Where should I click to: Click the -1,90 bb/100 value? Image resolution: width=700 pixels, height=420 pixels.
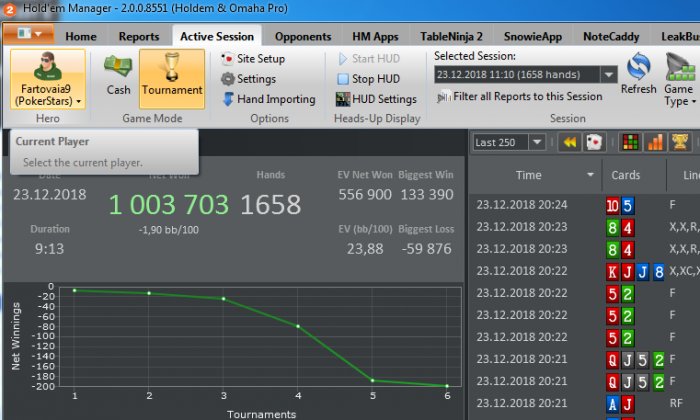click(x=169, y=230)
